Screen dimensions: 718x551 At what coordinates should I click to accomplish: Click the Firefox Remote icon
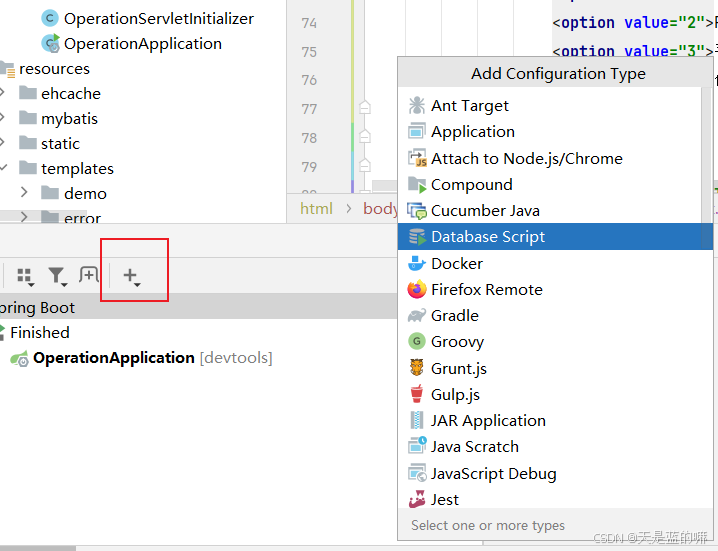click(417, 289)
